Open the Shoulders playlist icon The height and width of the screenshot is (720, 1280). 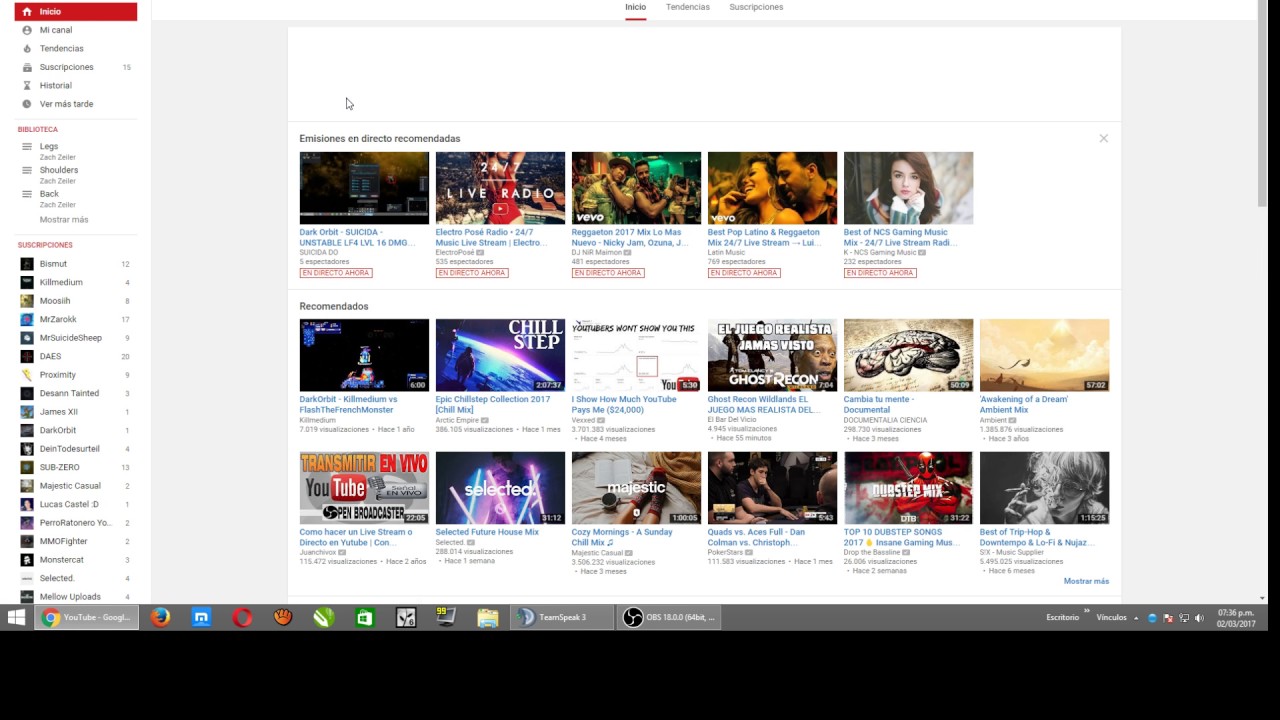(x=27, y=171)
